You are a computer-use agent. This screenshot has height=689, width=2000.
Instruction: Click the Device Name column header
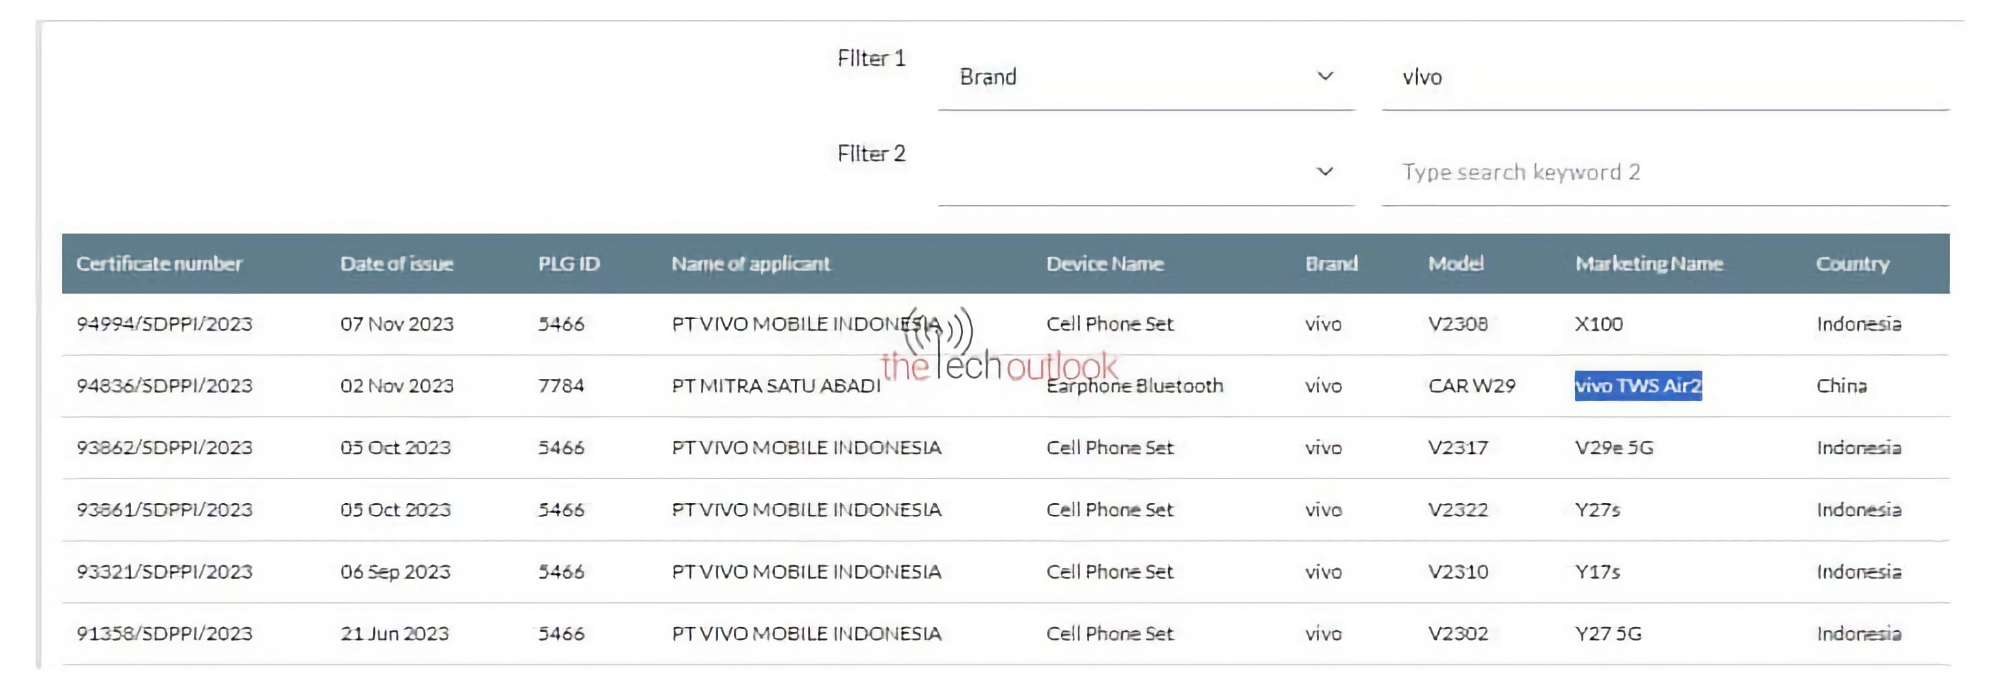click(1104, 264)
